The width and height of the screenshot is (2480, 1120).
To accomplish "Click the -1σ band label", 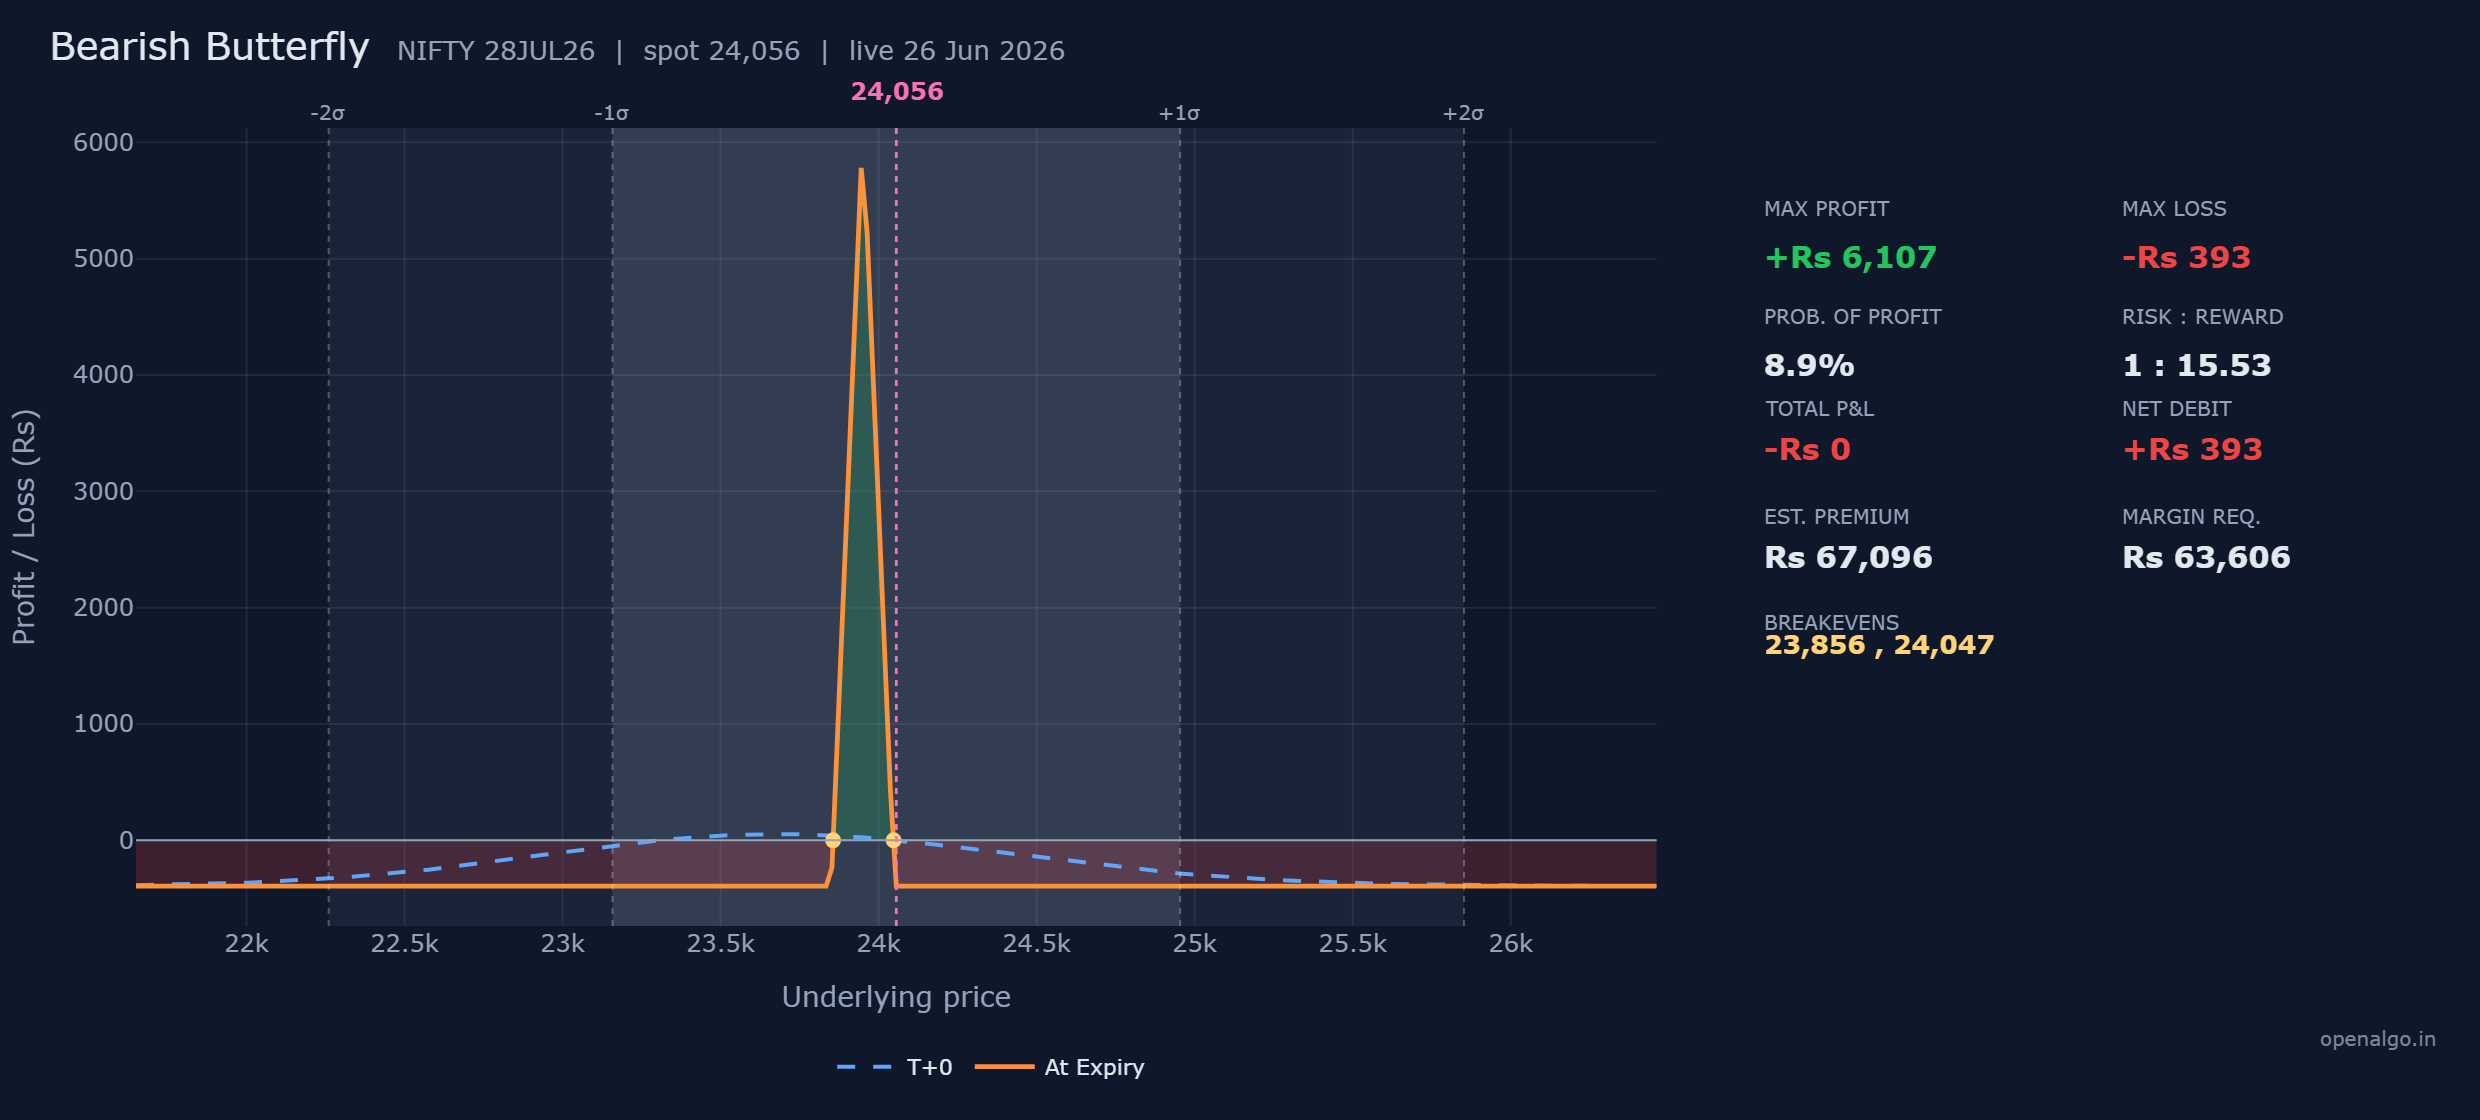I will pos(611,113).
